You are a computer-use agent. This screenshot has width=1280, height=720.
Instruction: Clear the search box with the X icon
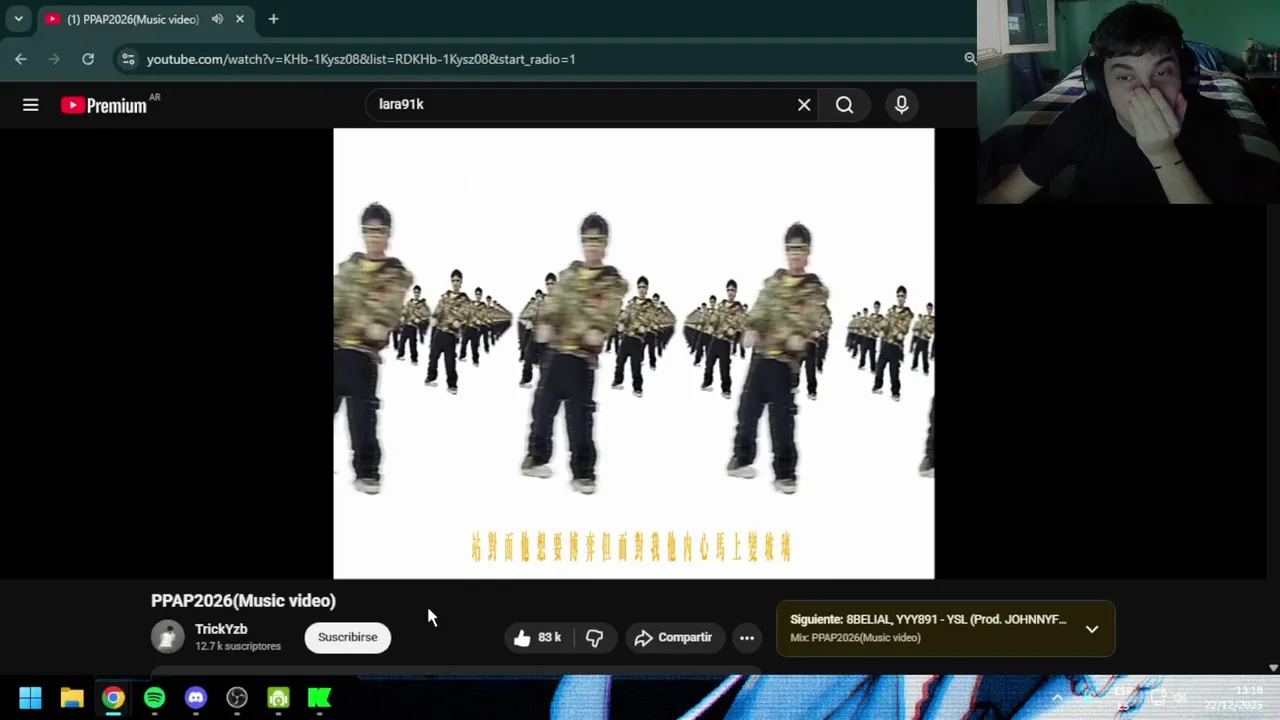(804, 105)
